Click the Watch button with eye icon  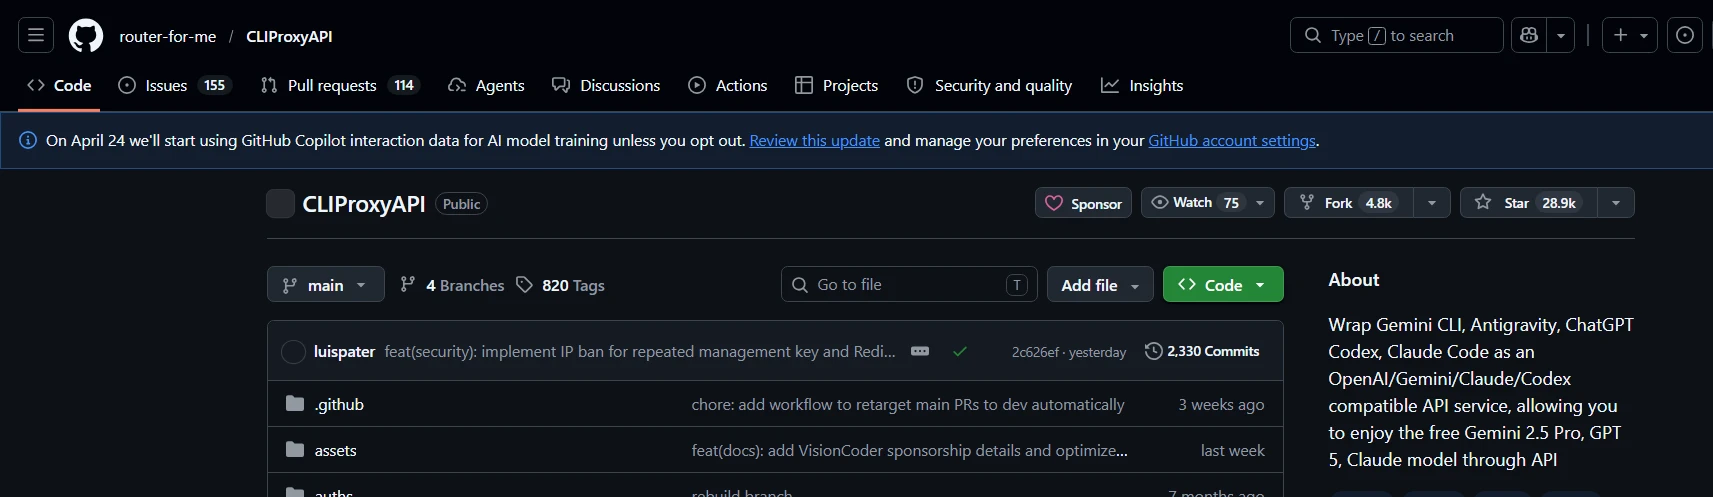[1193, 203]
